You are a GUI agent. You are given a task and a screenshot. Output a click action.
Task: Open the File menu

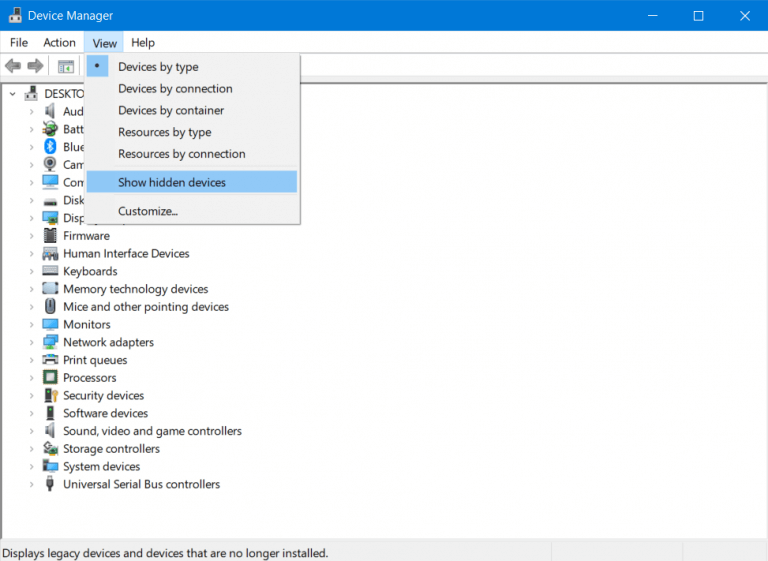pos(19,43)
